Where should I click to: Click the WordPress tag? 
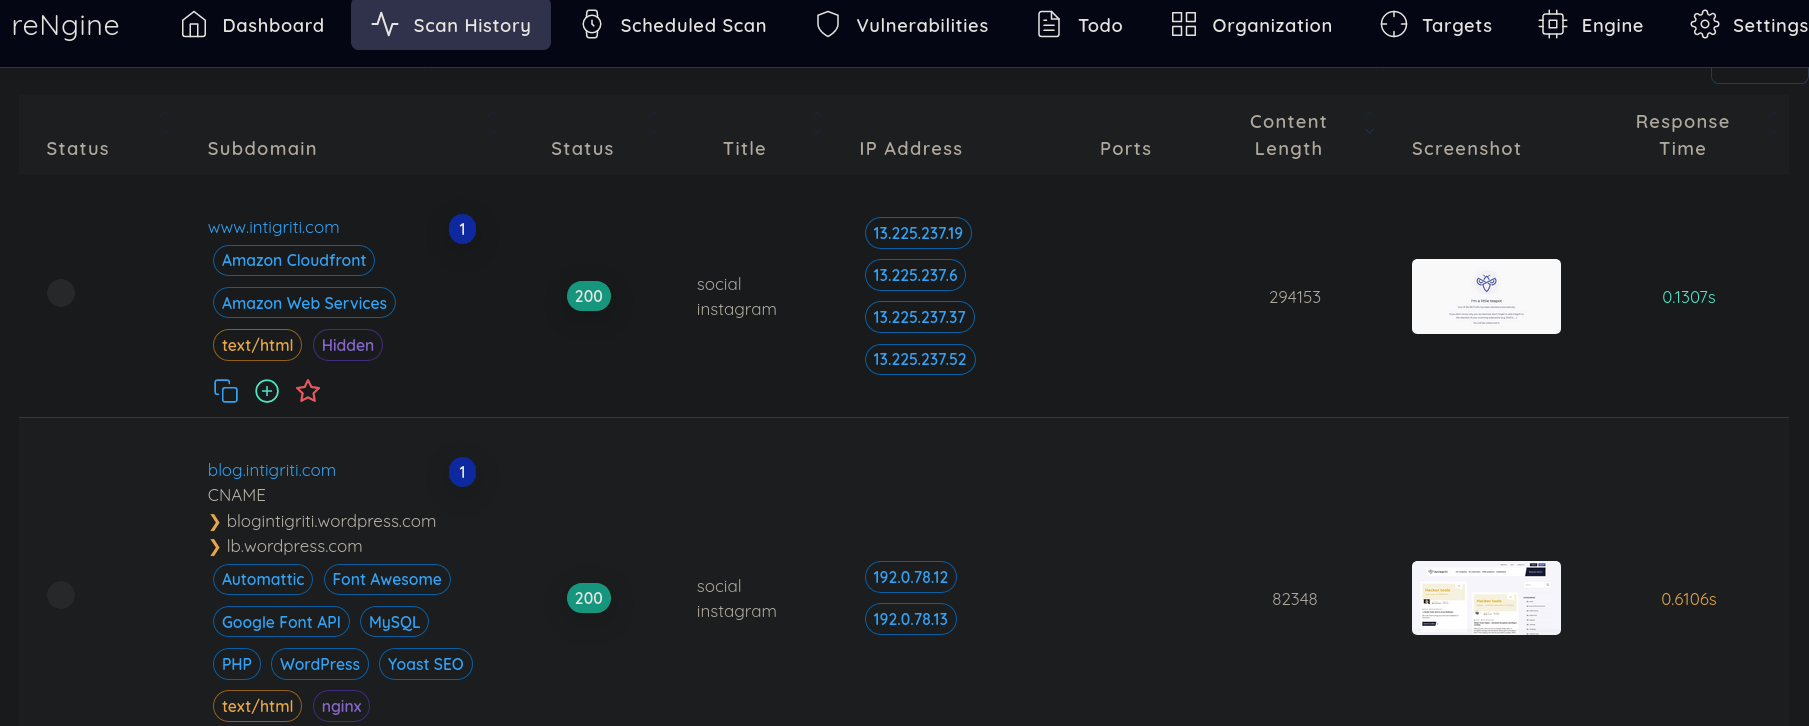coord(320,664)
